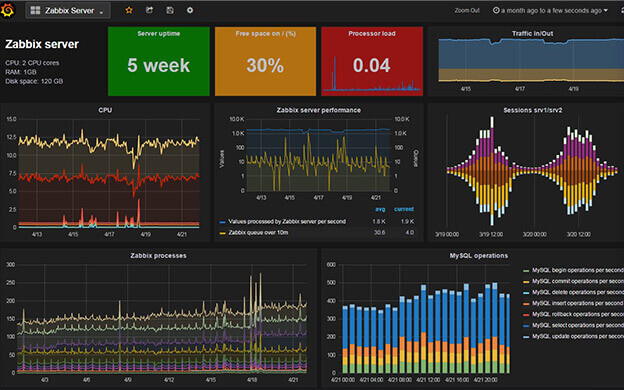Click the 0.04 processor load value
Image resolution: width=624 pixels, height=390 pixels.
click(x=371, y=65)
